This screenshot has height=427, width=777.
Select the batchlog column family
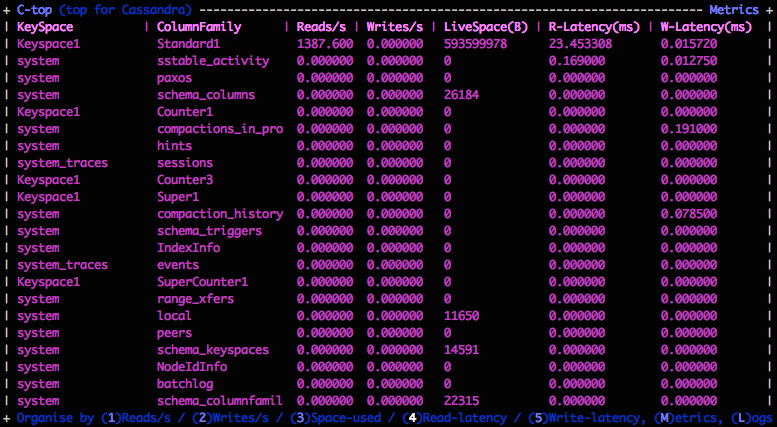point(185,384)
